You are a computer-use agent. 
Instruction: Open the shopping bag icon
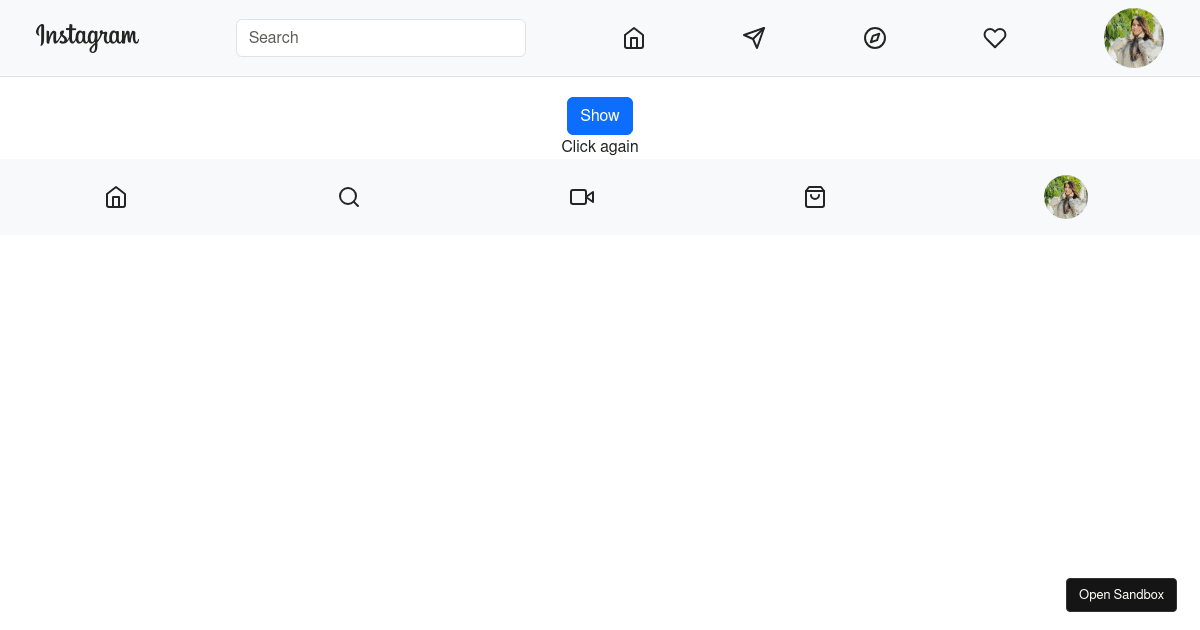tap(815, 197)
